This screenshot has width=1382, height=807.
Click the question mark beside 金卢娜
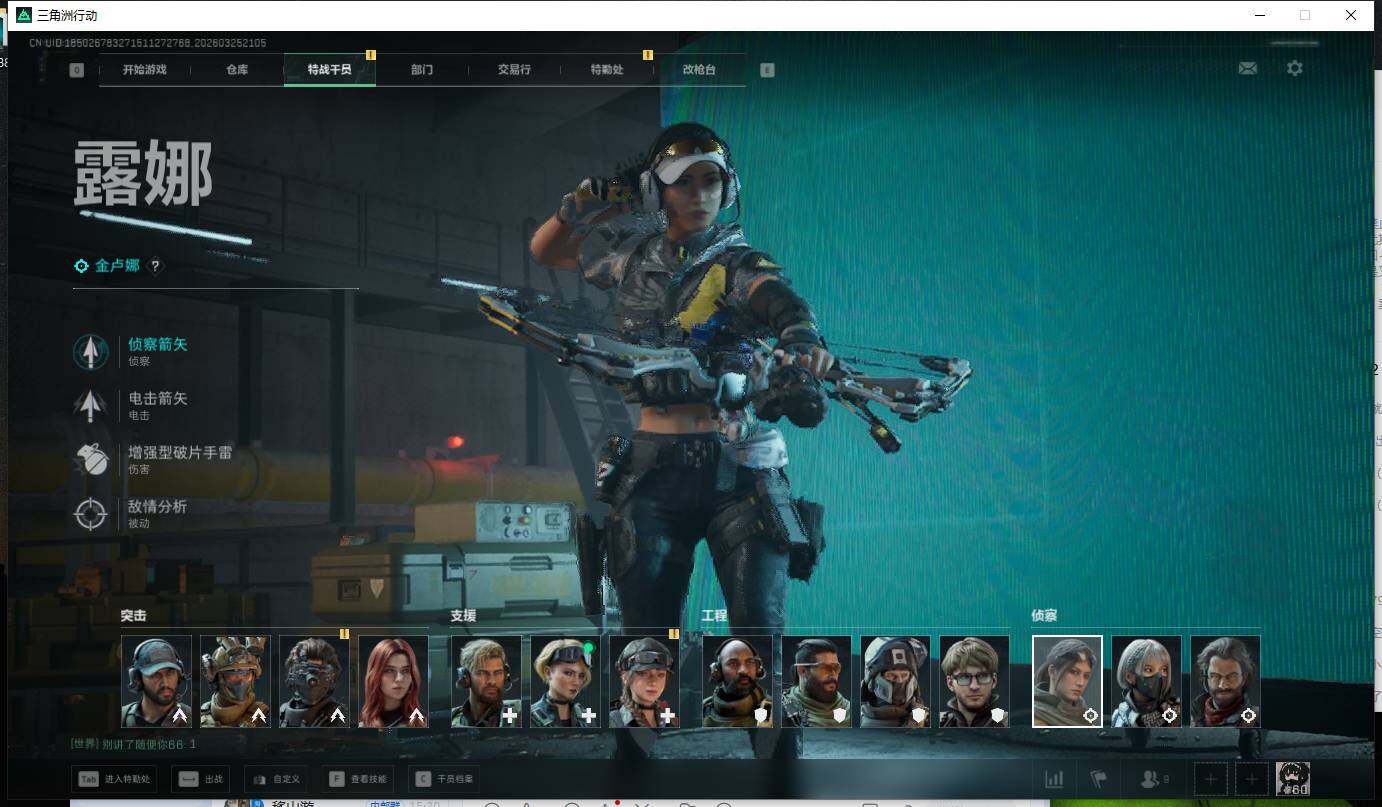(x=155, y=266)
